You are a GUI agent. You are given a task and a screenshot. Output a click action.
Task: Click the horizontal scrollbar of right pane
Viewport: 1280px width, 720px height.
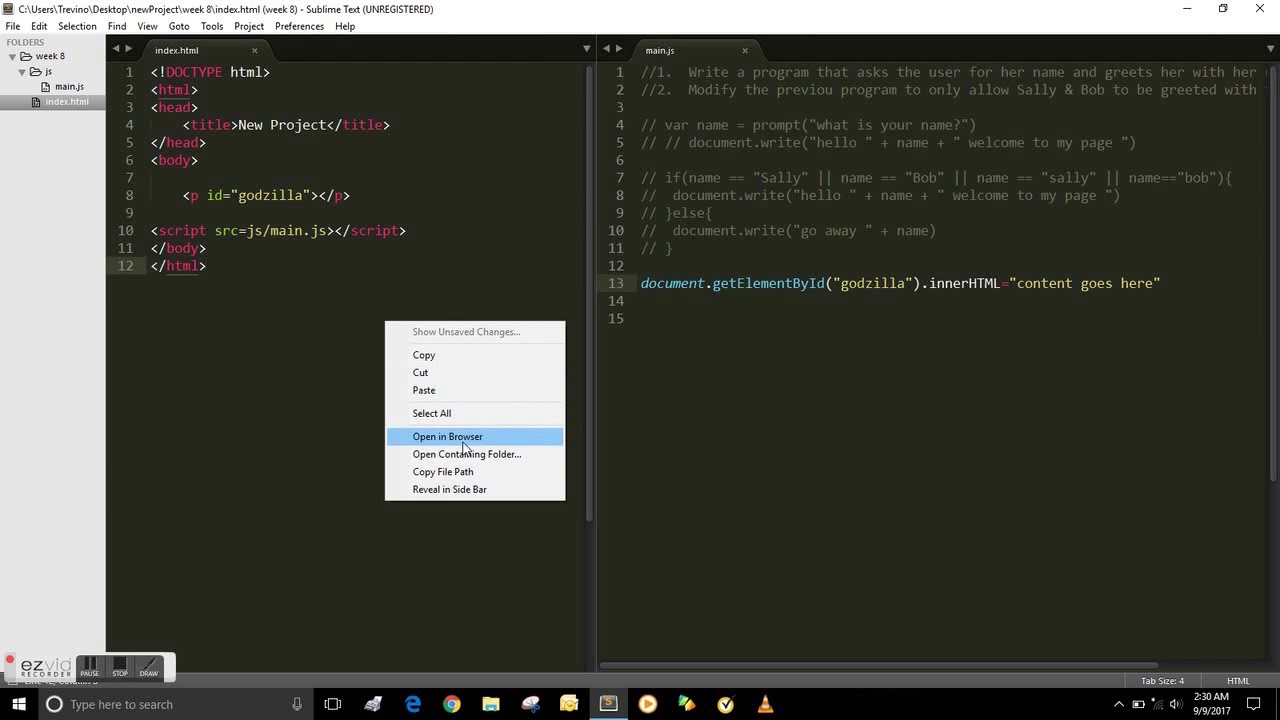[878, 665]
